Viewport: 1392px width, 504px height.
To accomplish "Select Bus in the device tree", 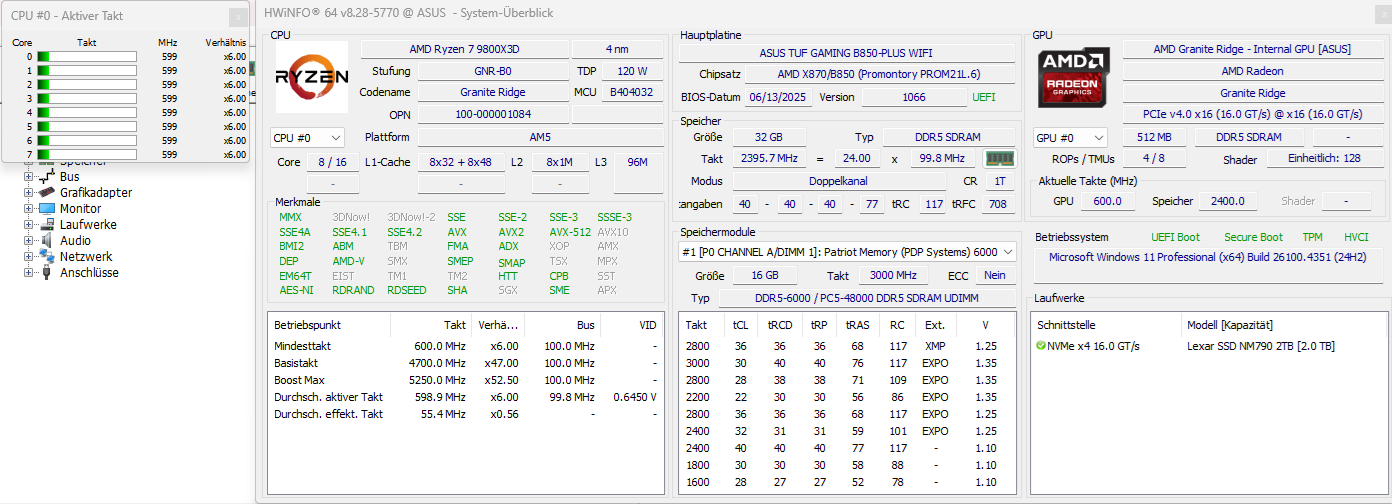I will coord(70,177).
